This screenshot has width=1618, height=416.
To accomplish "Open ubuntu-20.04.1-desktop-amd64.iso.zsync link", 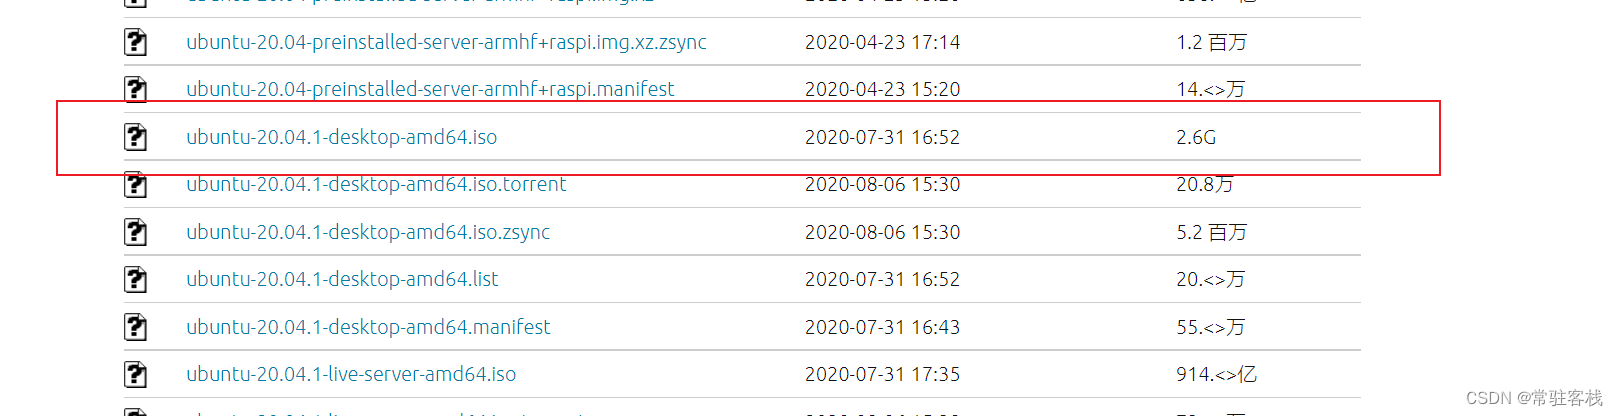I will 368,232.
